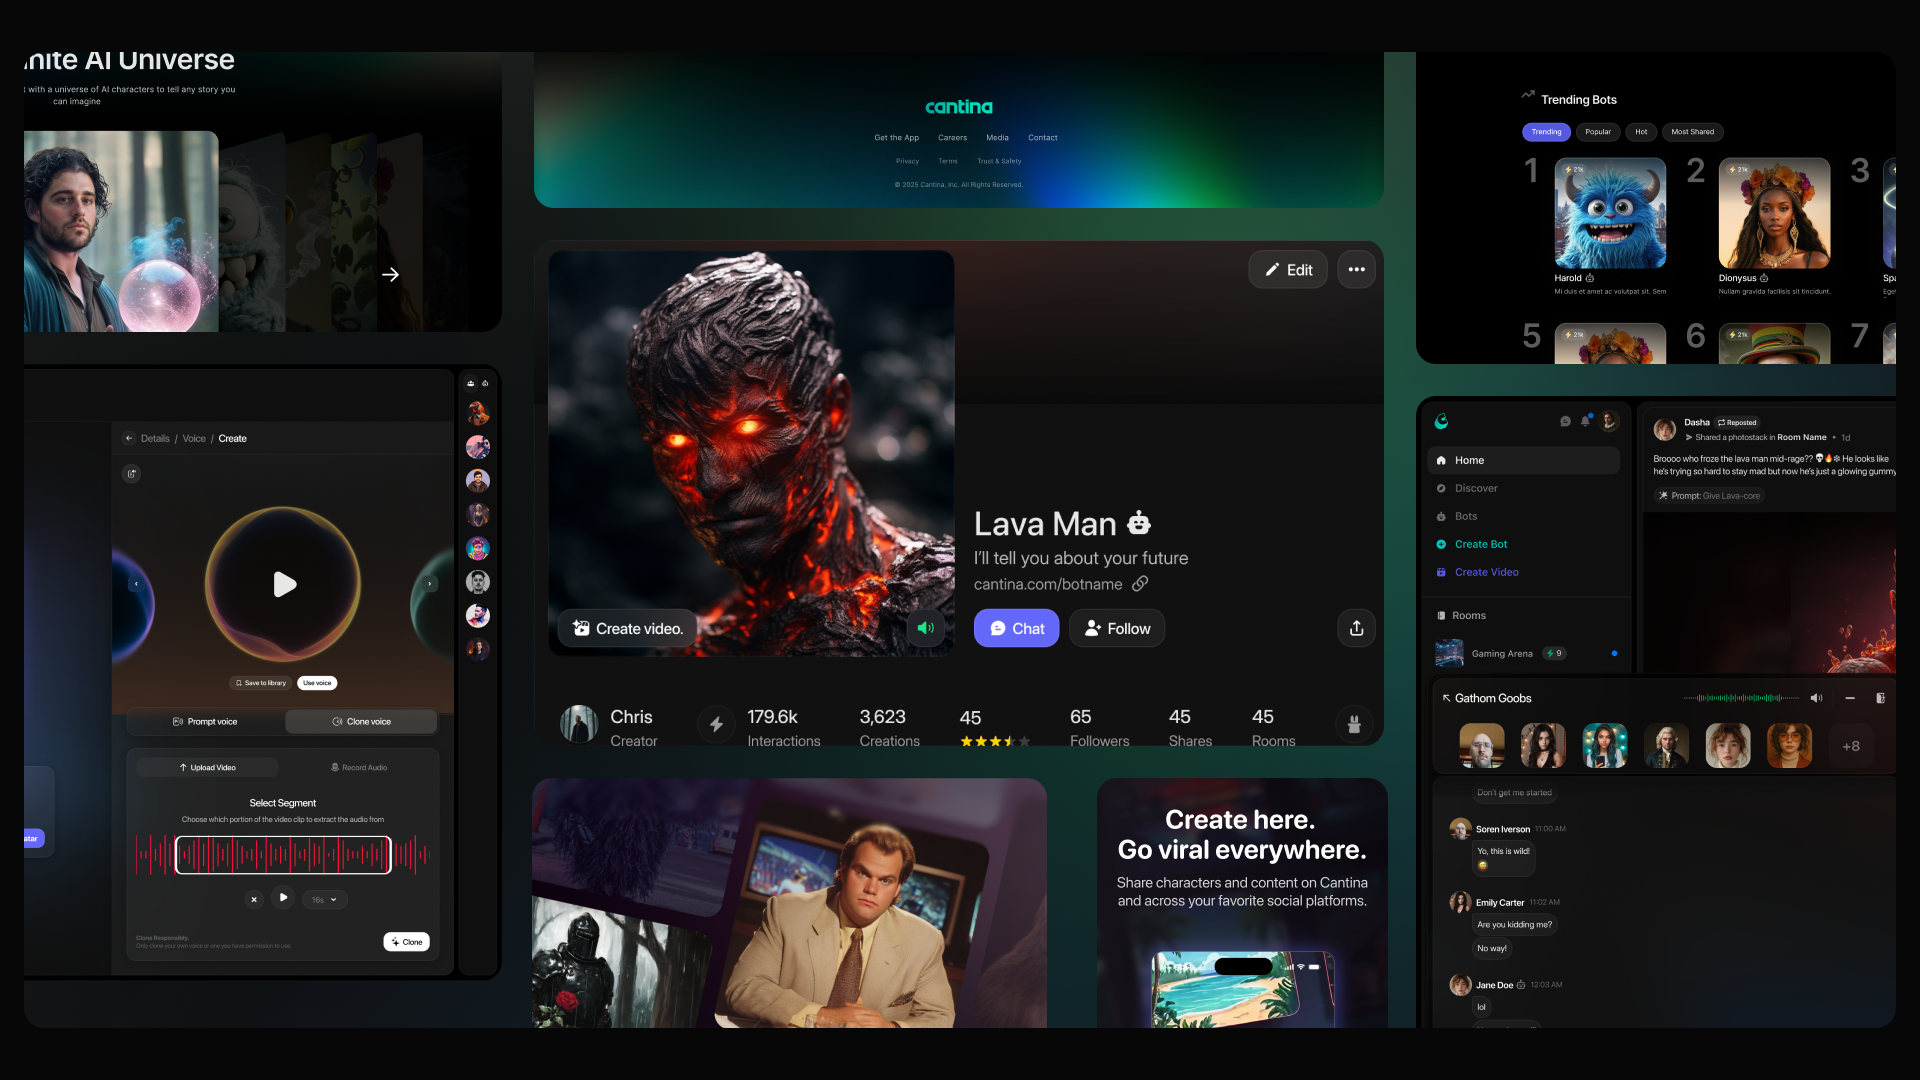Click the leave room door icon
The image size is (1920, 1080).
[1880, 698]
